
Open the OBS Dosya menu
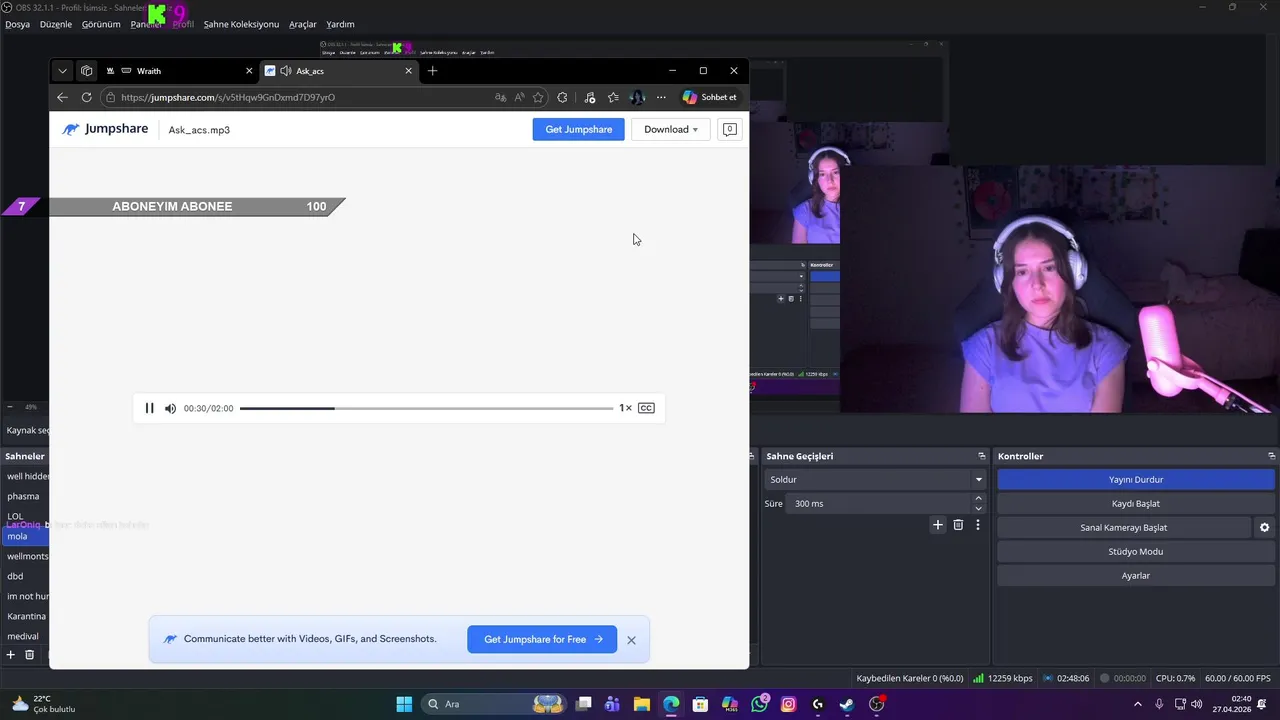tap(17, 24)
